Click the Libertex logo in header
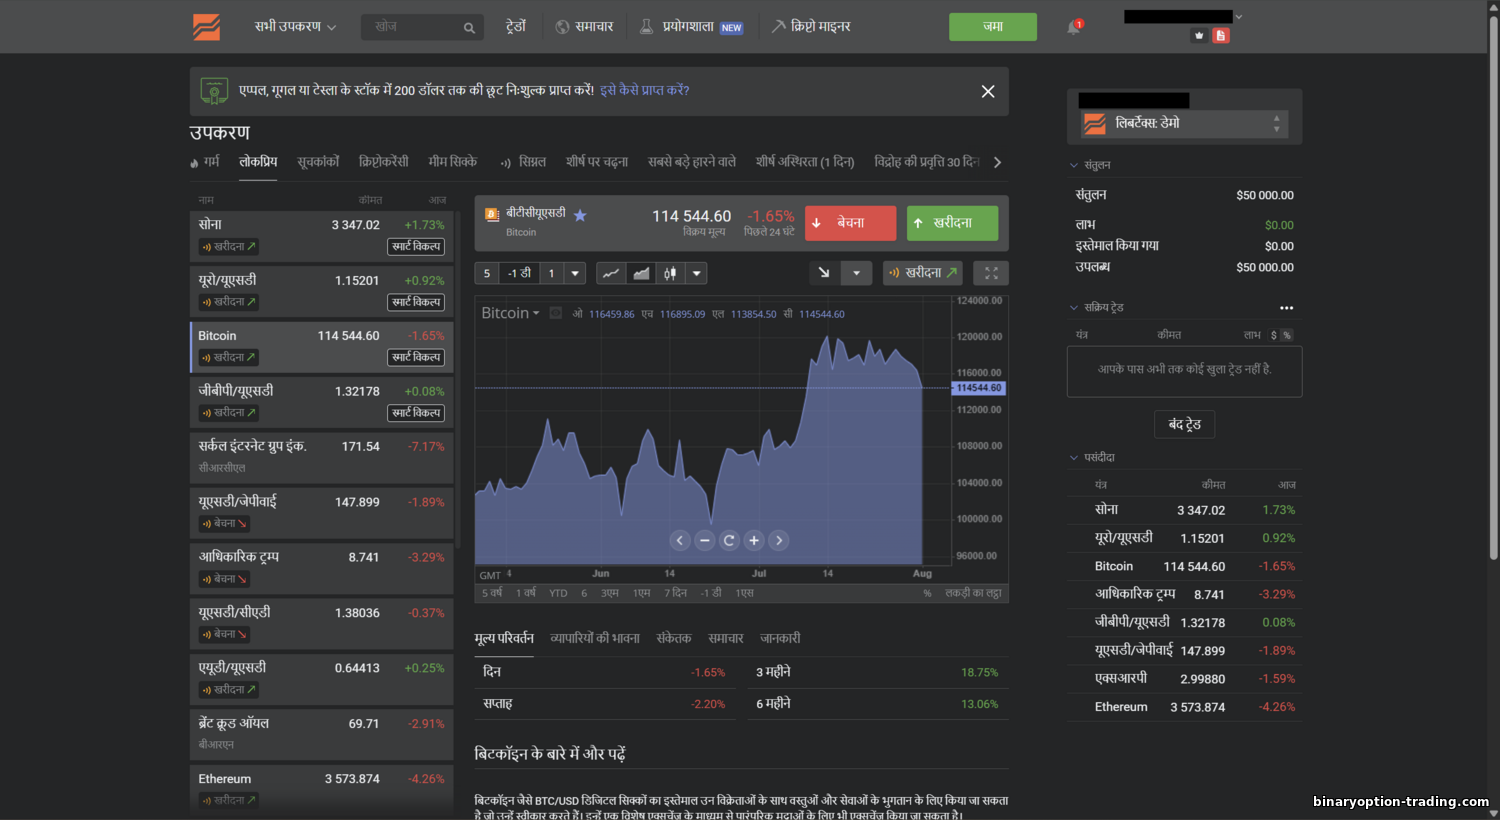The width and height of the screenshot is (1500, 820). [207, 27]
